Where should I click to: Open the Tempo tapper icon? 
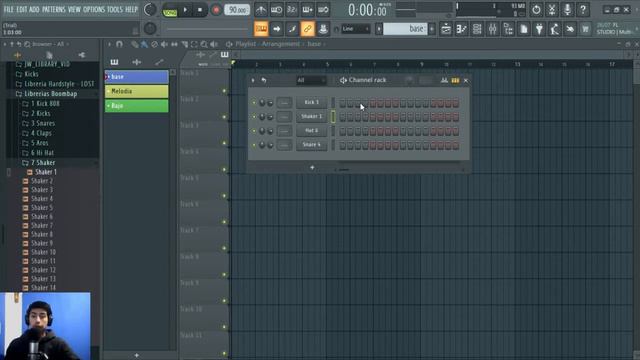[555, 29]
